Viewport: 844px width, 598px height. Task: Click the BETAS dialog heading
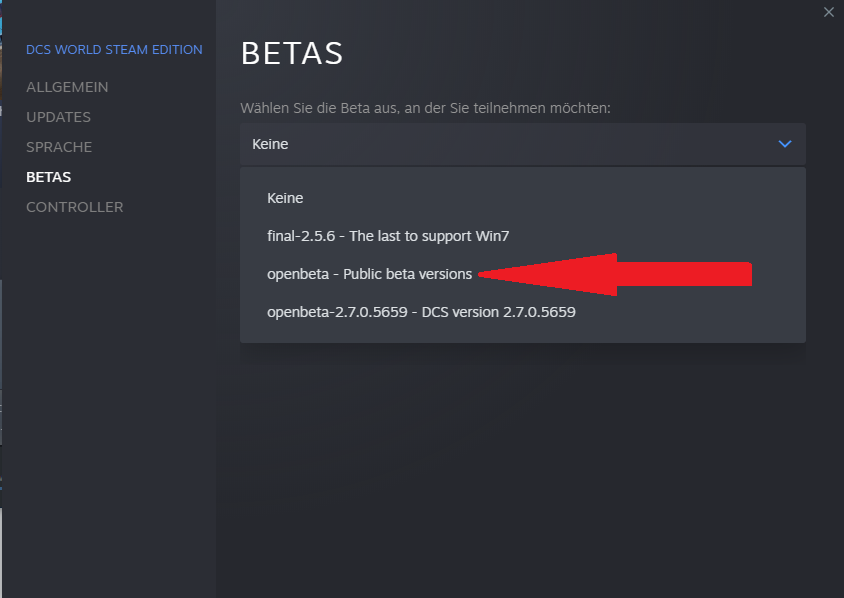coord(291,54)
